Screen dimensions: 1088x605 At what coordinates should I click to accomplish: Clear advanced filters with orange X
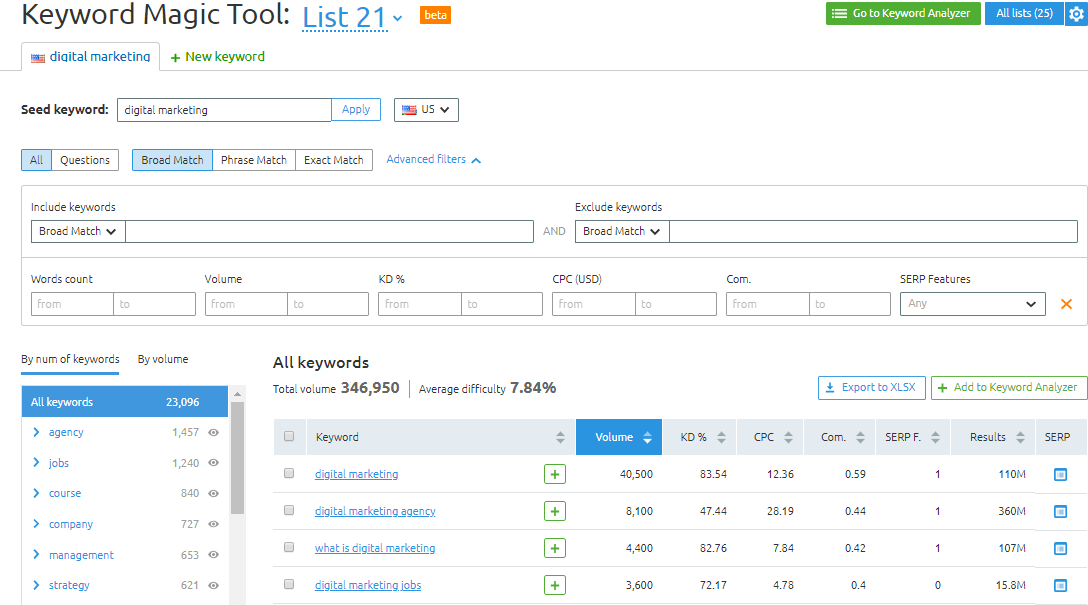(x=1066, y=304)
